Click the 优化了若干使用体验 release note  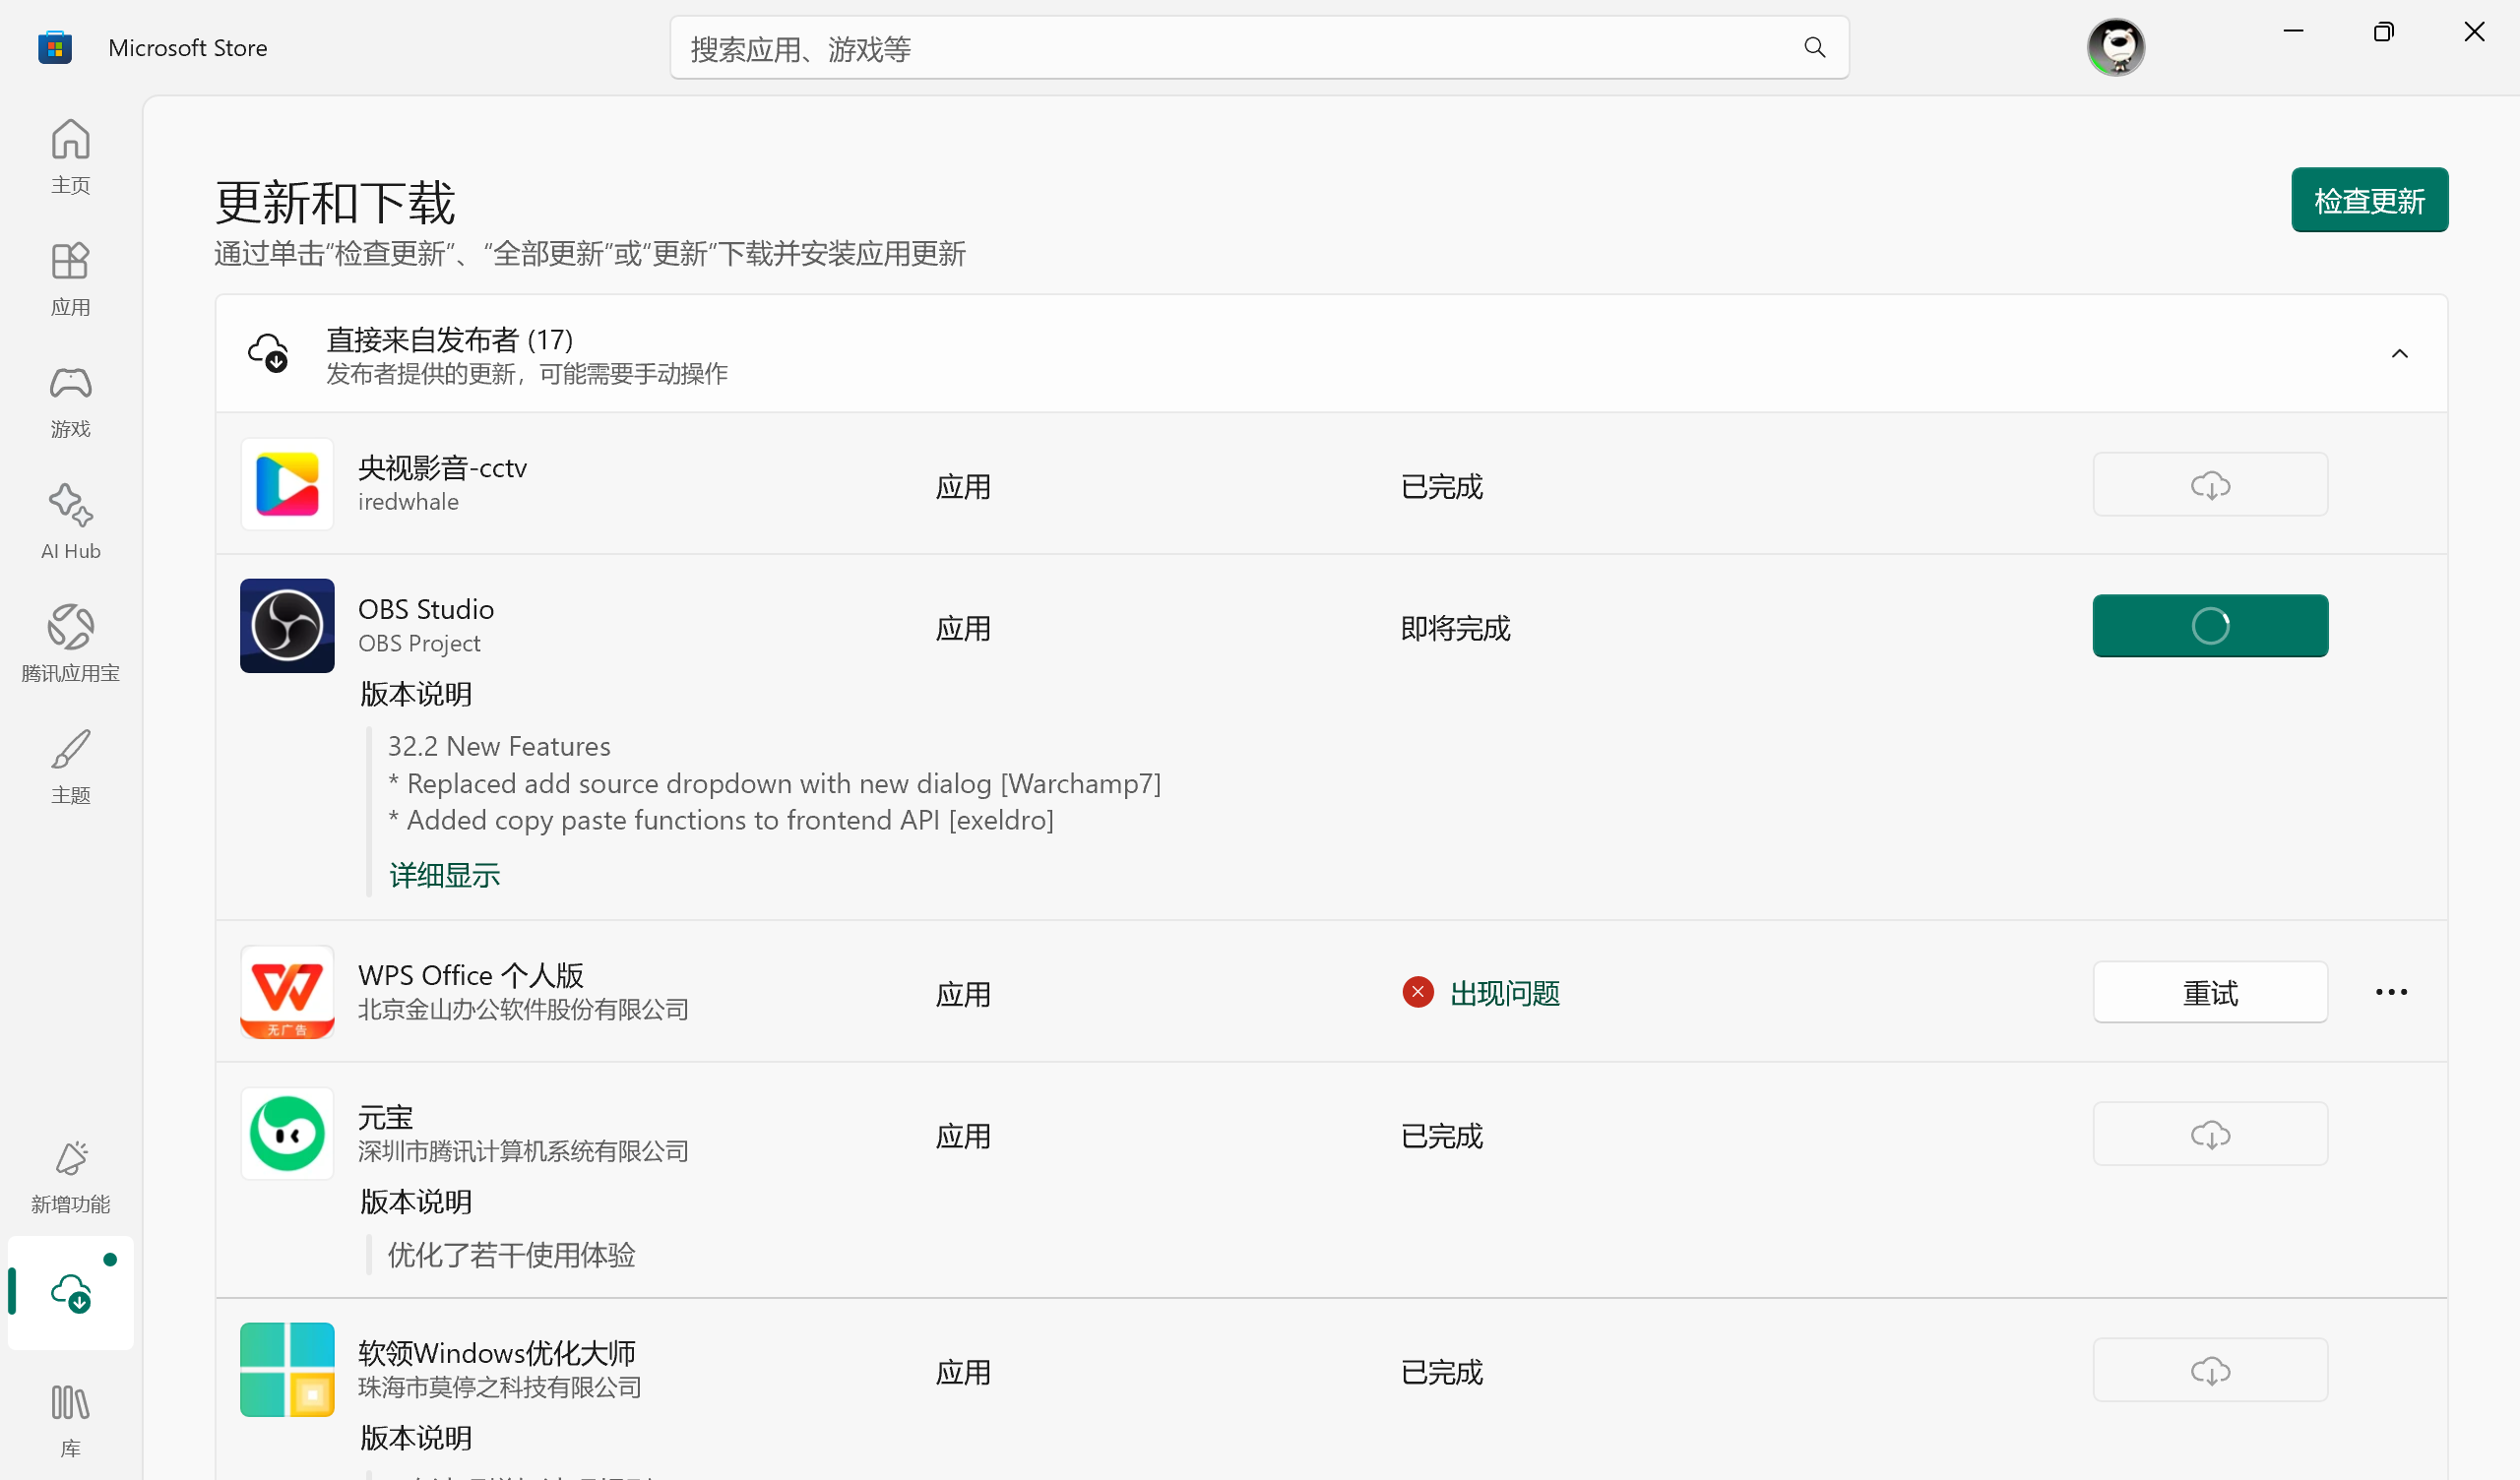(511, 1255)
